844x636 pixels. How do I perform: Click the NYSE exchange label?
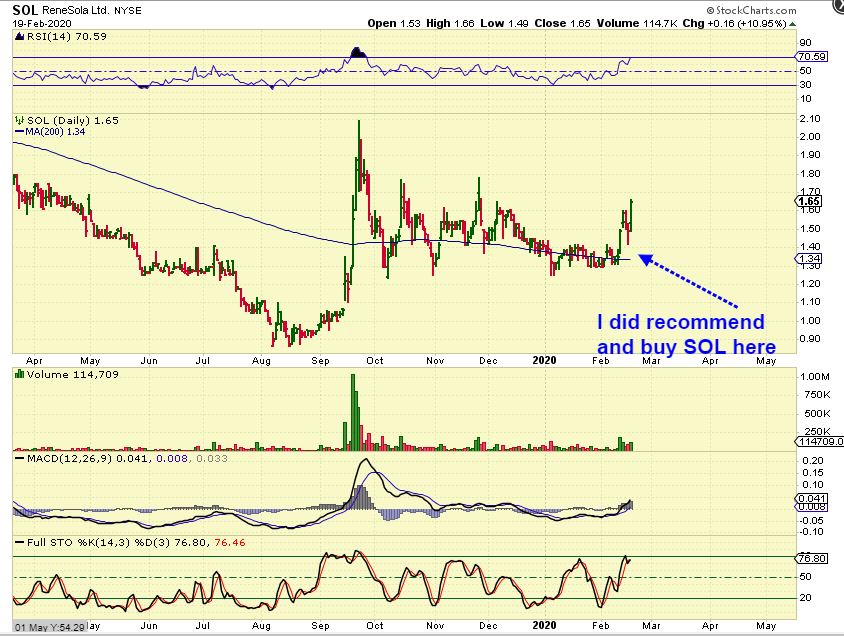[x=128, y=11]
